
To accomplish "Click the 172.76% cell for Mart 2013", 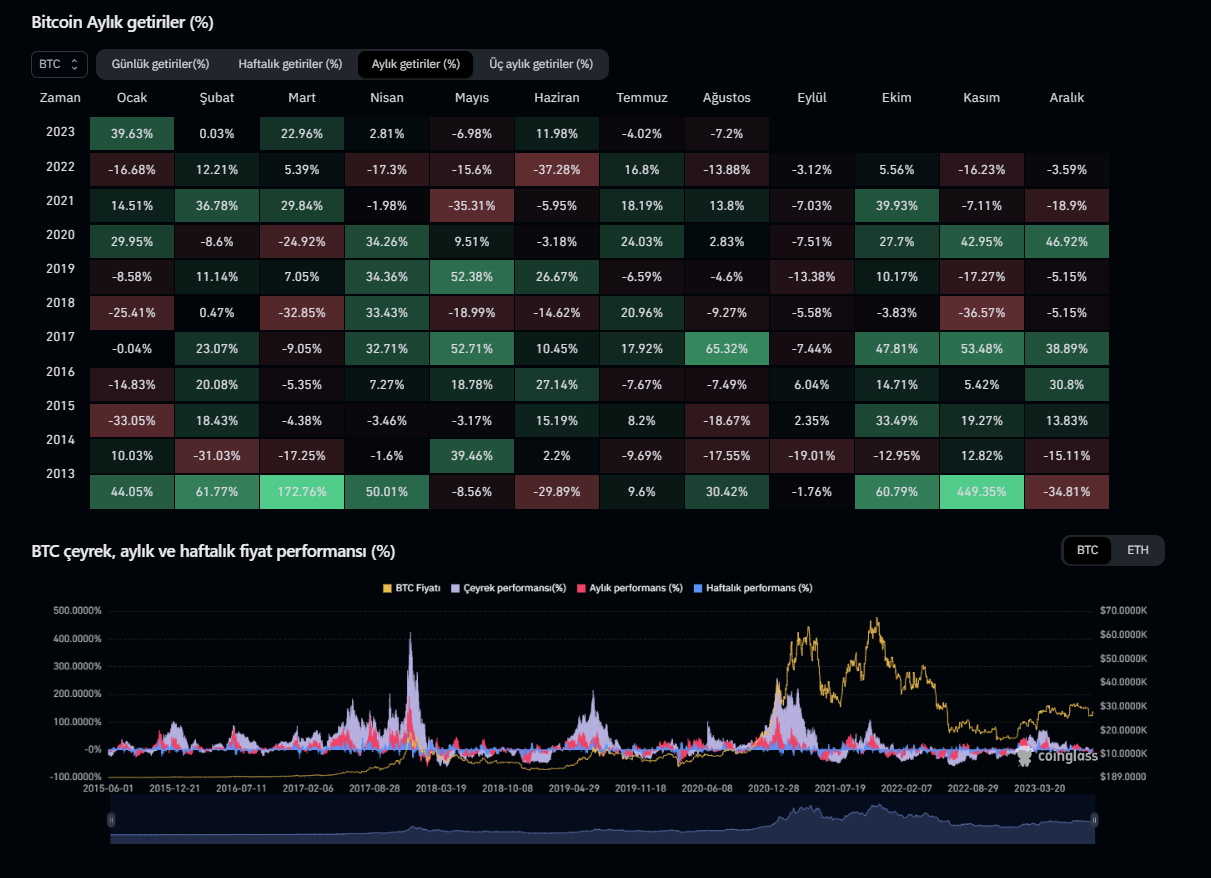I will (302, 492).
